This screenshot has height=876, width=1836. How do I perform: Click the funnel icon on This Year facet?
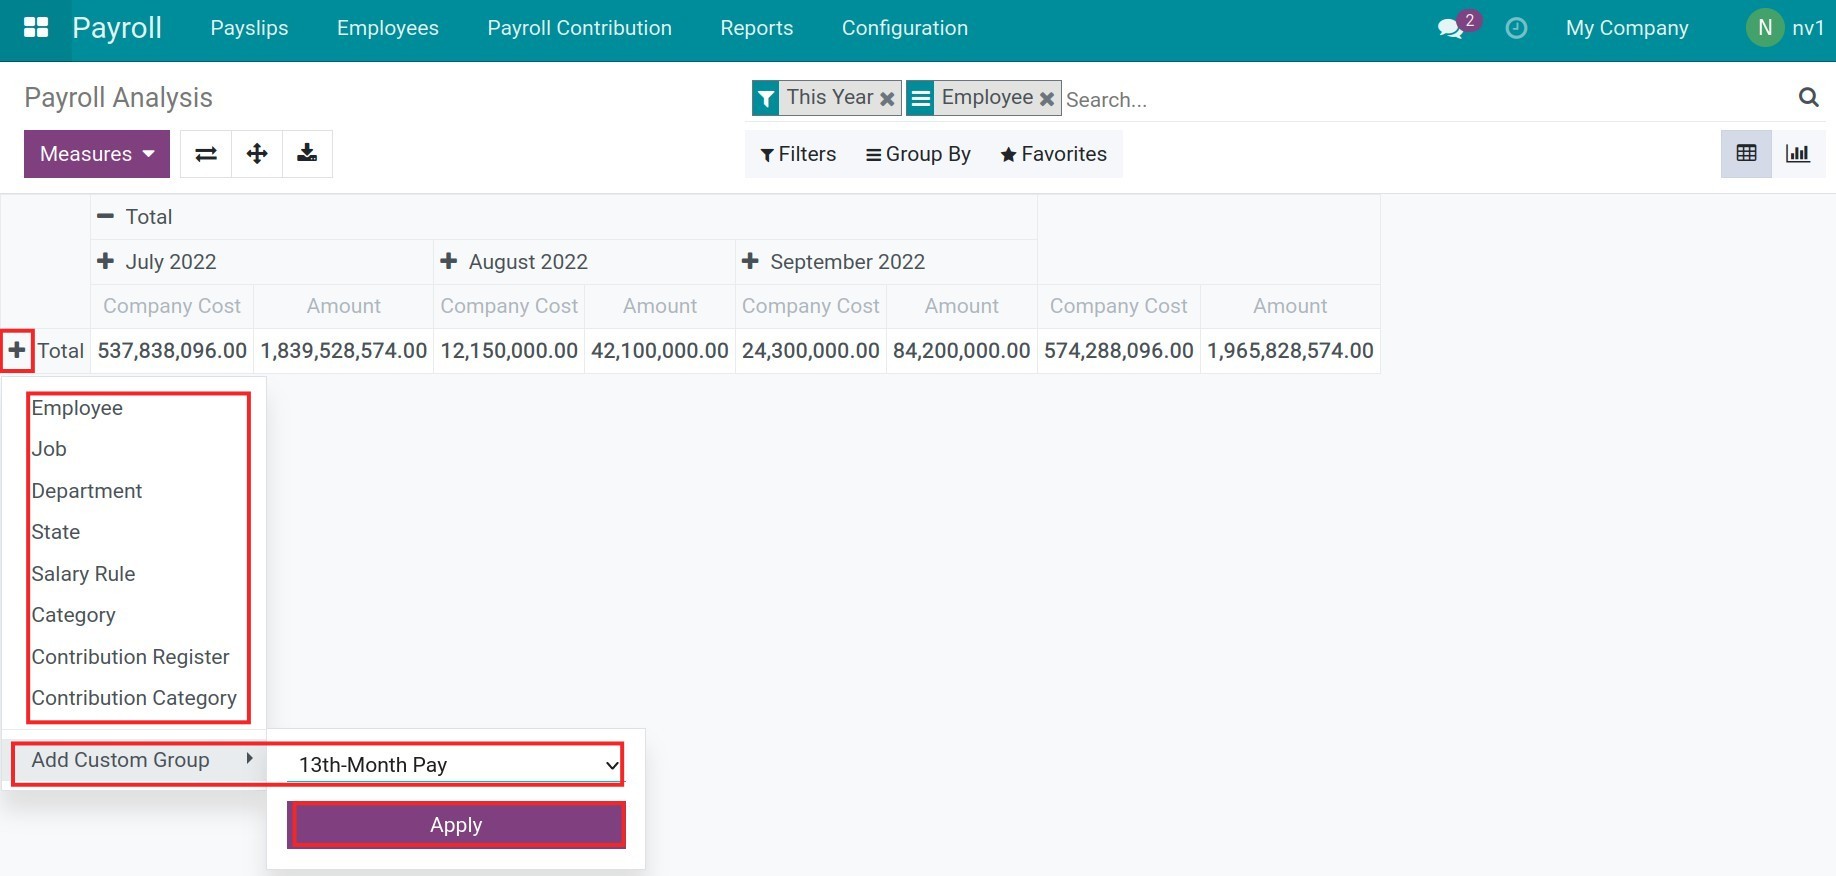click(766, 98)
